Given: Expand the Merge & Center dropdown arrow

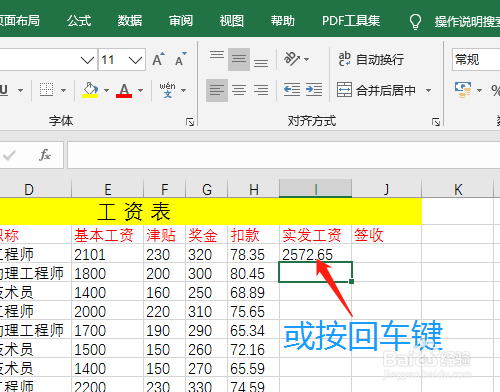Looking at the screenshot, I should [429, 90].
